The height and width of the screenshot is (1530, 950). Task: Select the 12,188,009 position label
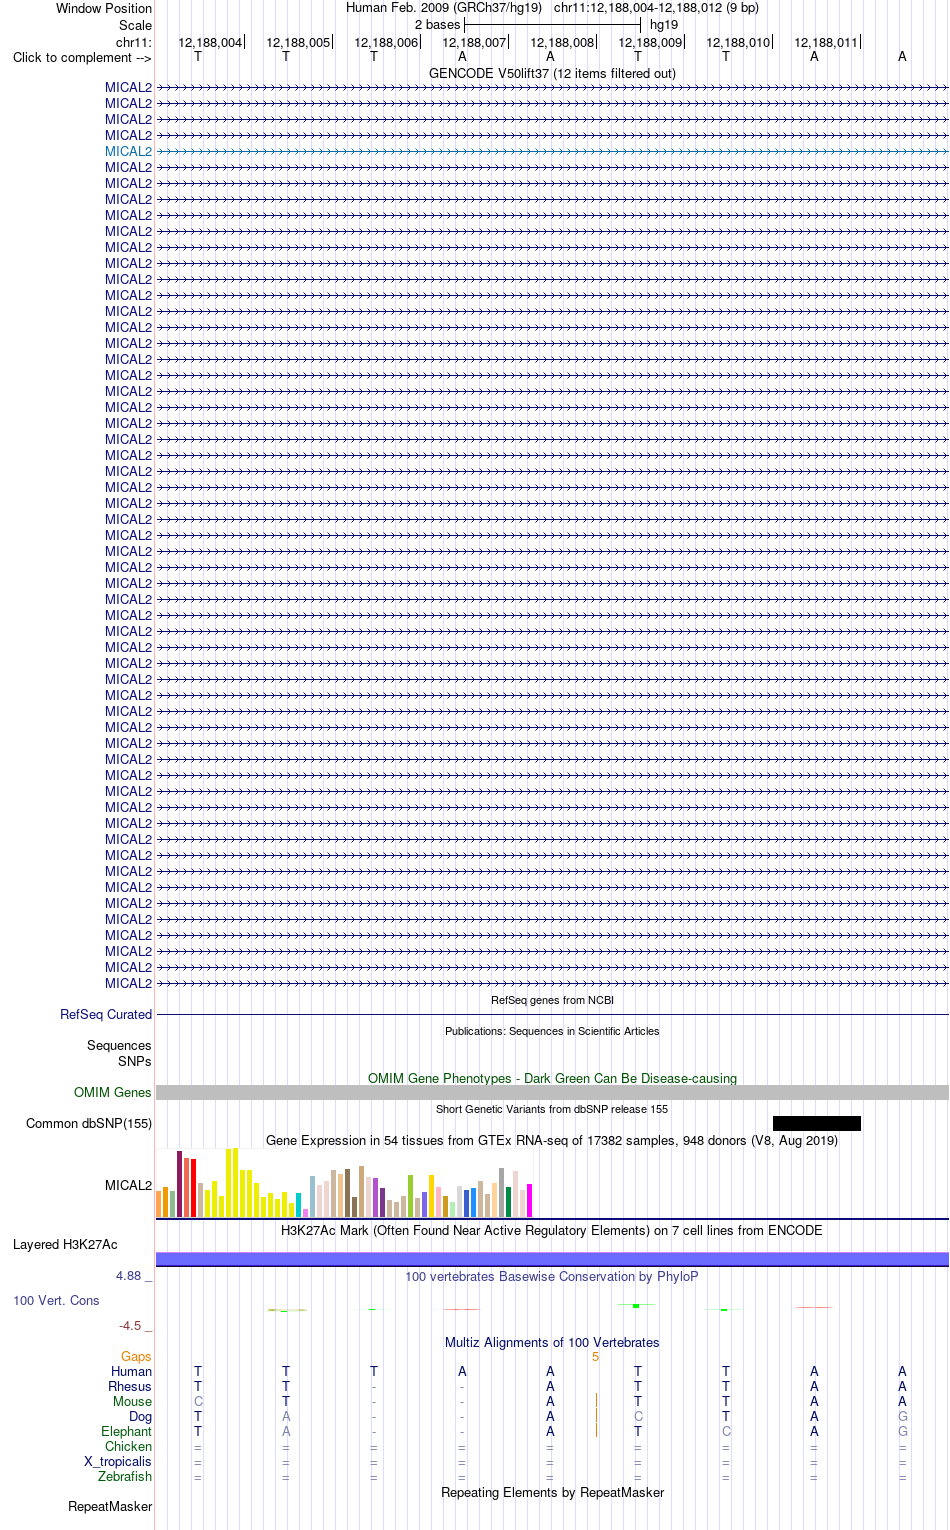tap(650, 42)
